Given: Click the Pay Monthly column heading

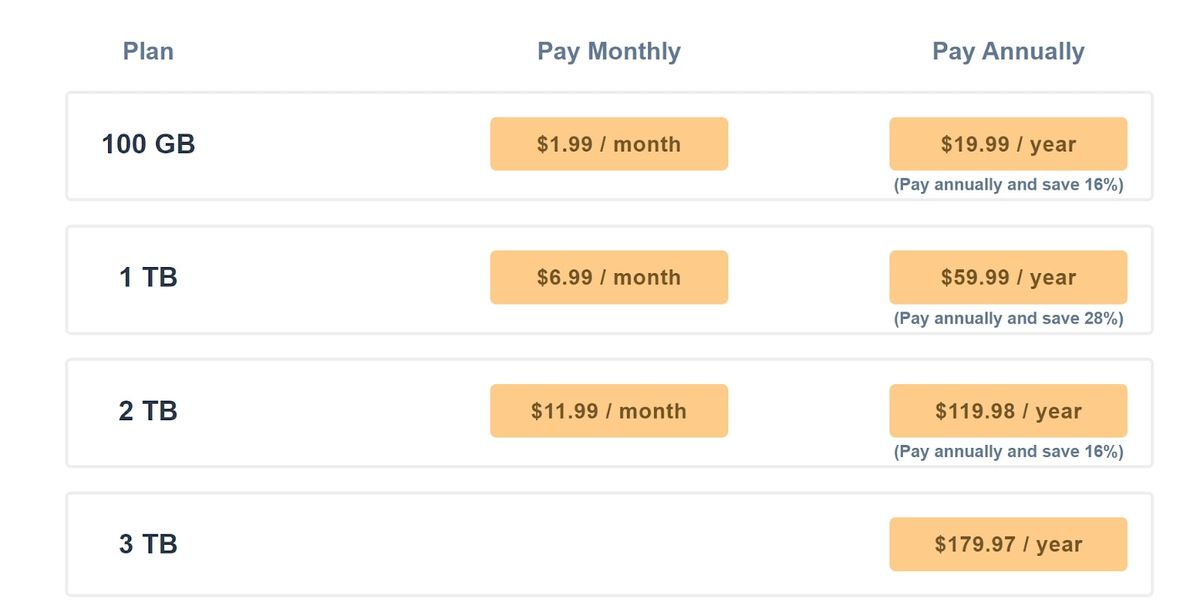Looking at the screenshot, I should 608,52.
